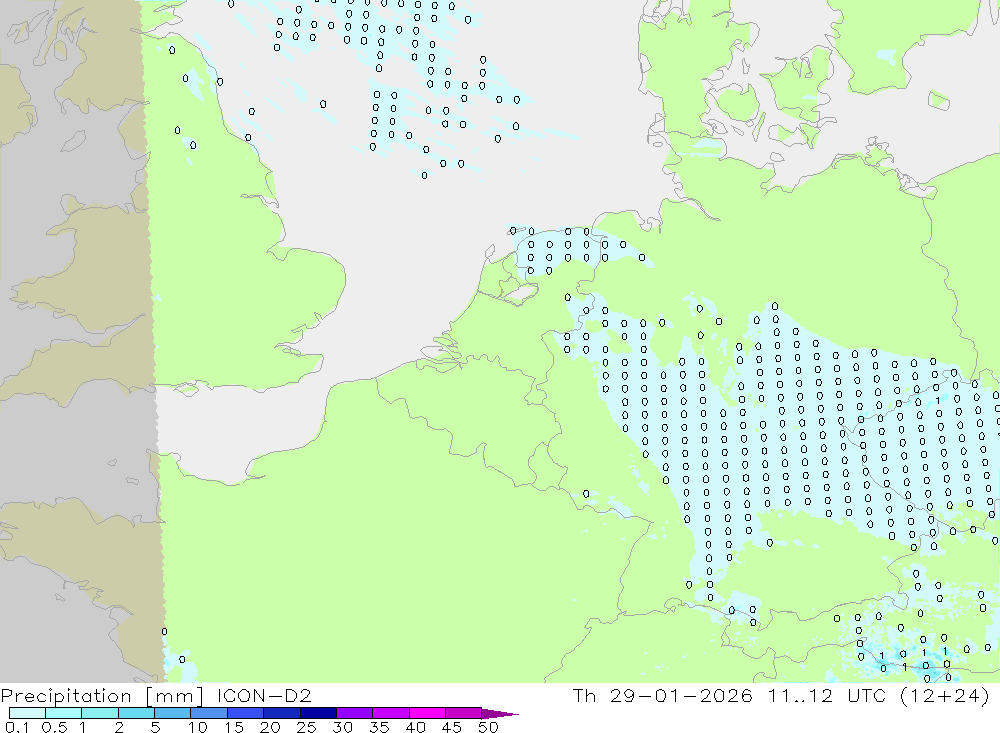Image resolution: width=1000 pixels, height=733 pixels.
Task: Click the 'Th 29-01-2026' date text
Action: click(663, 695)
